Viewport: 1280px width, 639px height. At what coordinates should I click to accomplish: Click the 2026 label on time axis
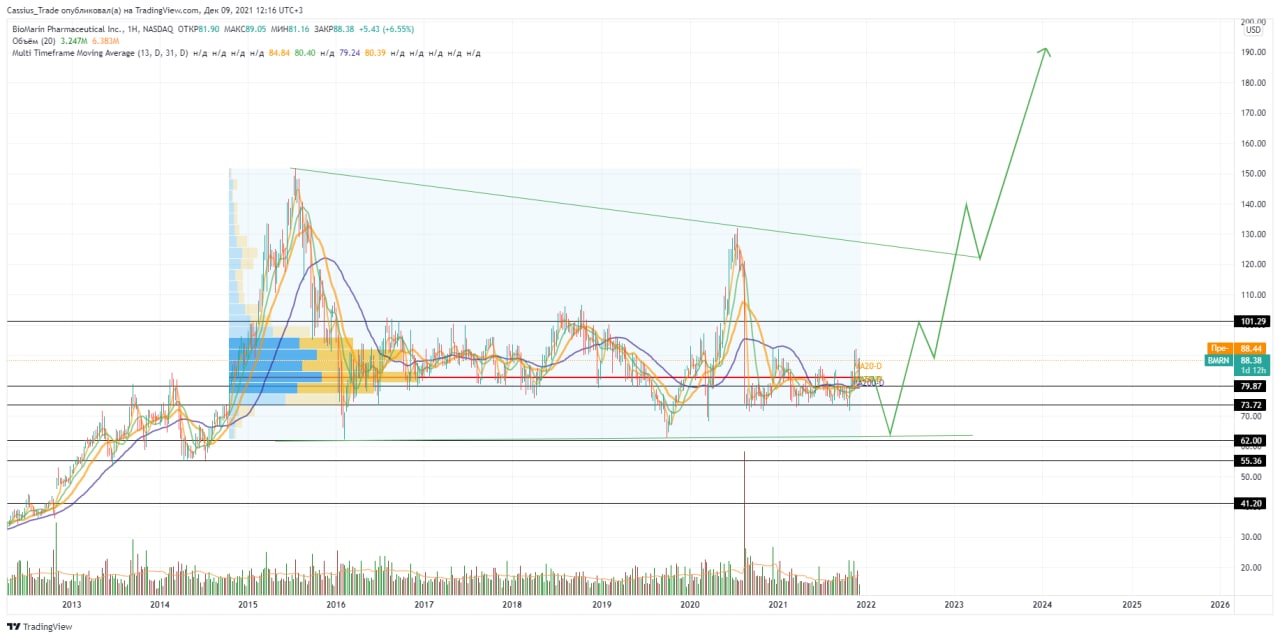(1220, 605)
